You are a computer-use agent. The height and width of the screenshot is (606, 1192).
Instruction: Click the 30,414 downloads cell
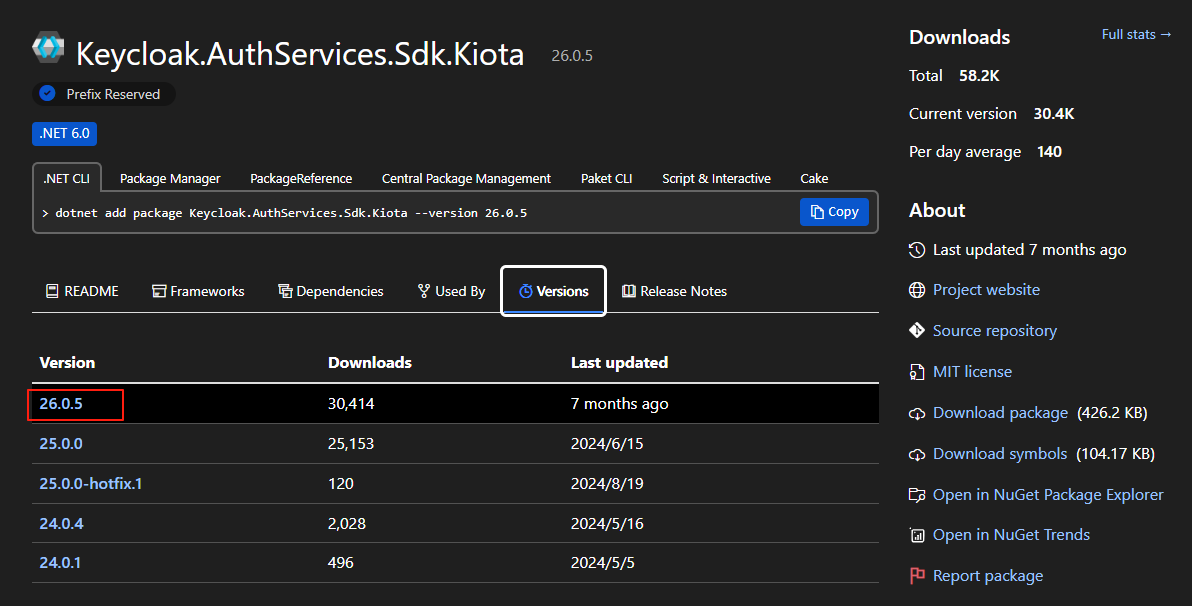350,404
